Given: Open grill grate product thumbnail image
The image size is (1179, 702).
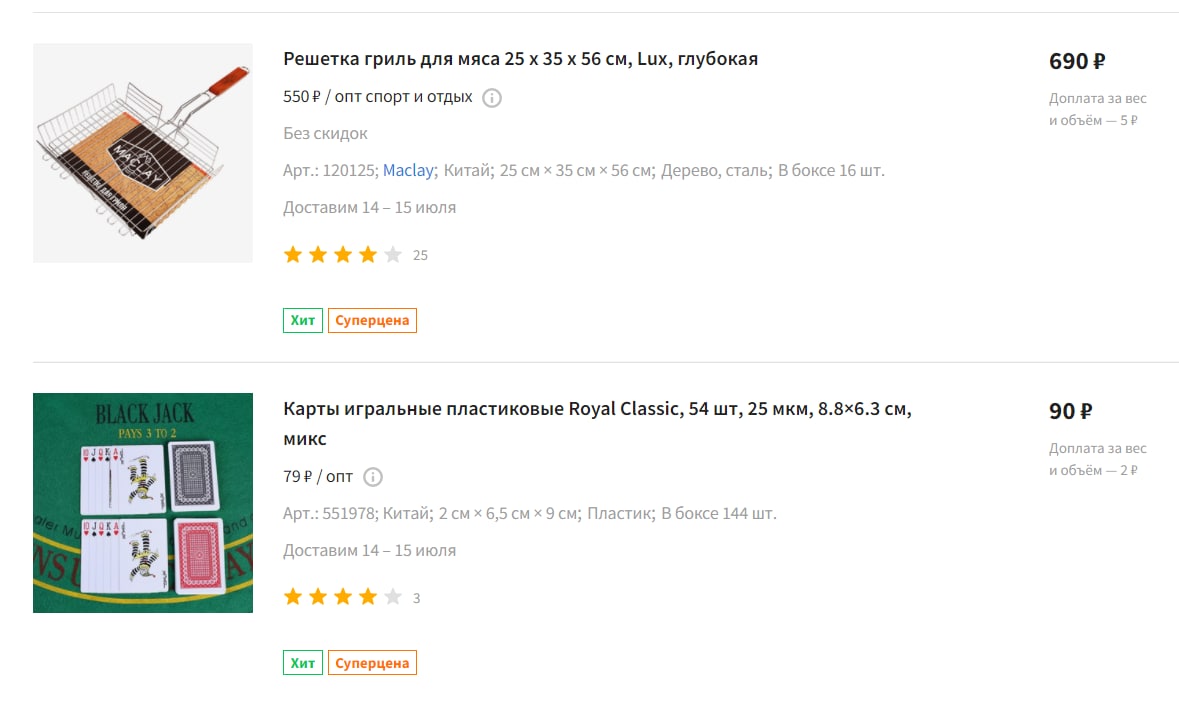Looking at the screenshot, I should point(143,153).
